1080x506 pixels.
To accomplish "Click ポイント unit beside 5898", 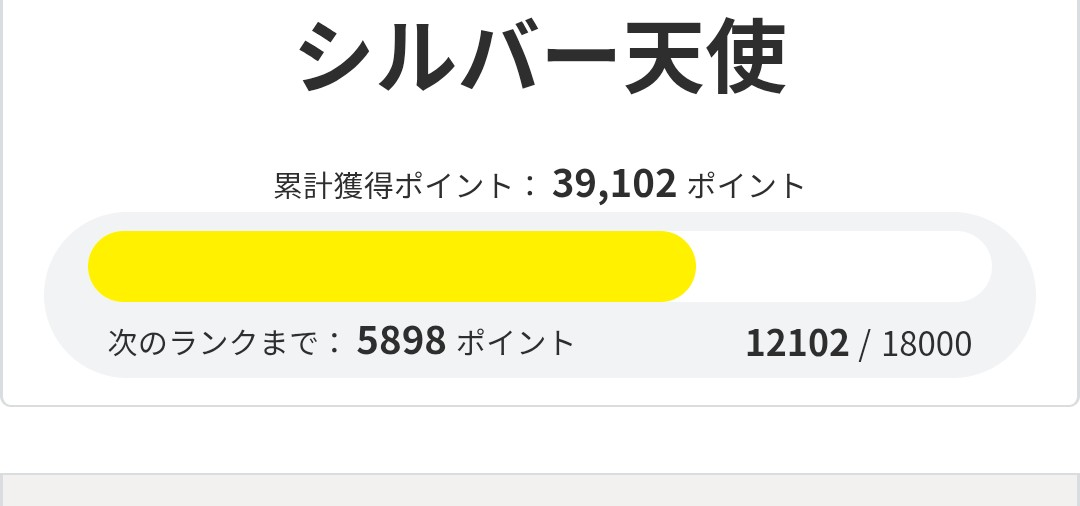I will point(516,343).
